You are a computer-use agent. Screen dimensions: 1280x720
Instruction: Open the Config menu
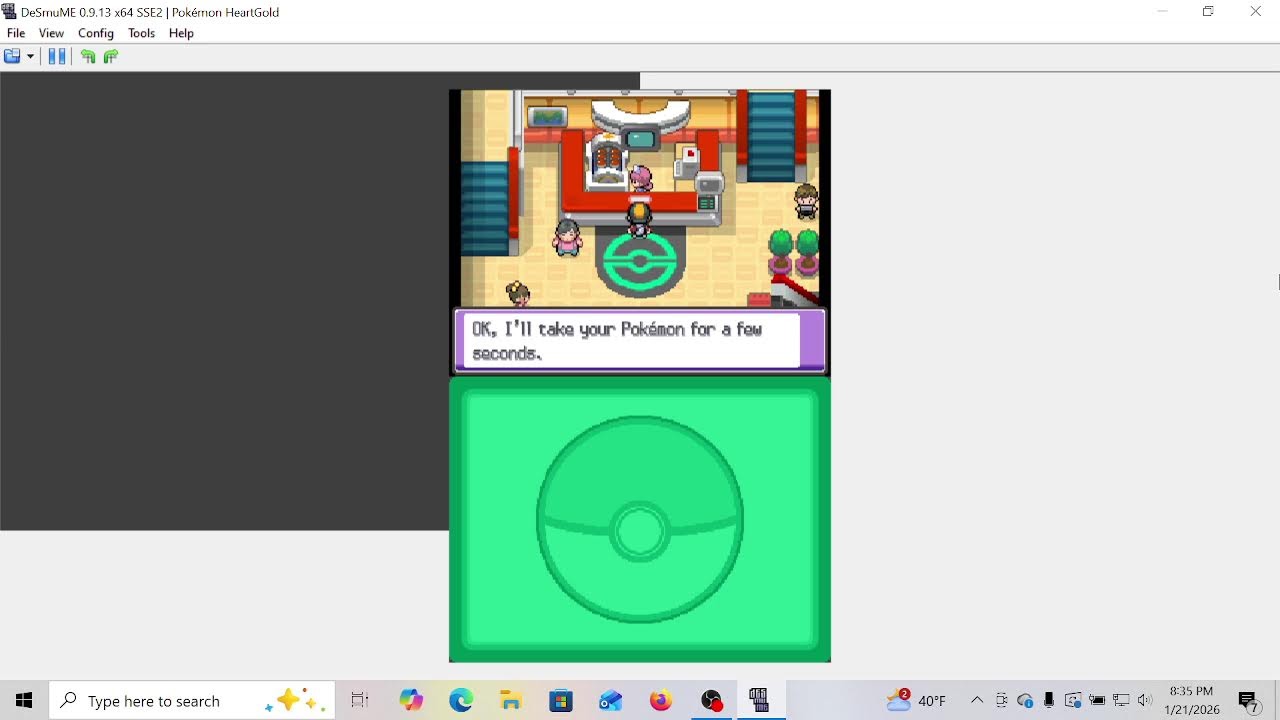96,33
